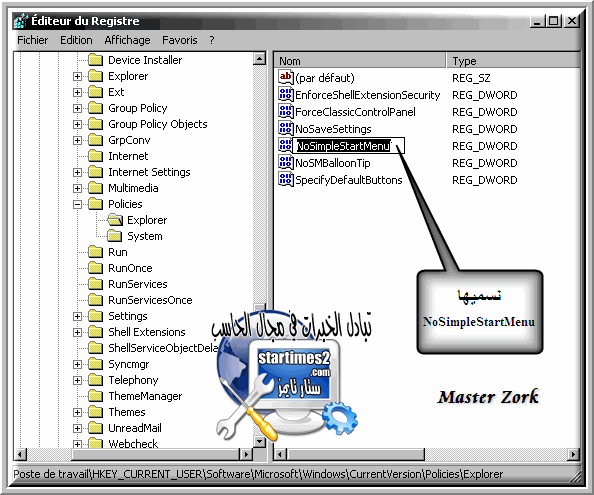Click the ForceClassicControlPanel DWORD icon
Image resolution: width=594 pixels, height=495 pixels.
tap(286, 111)
